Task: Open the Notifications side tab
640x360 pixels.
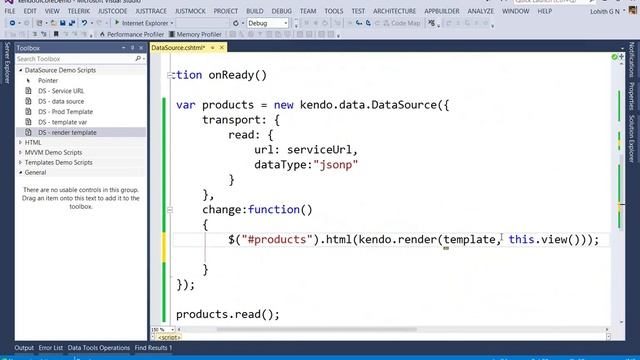Action: click(x=631, y=60)
